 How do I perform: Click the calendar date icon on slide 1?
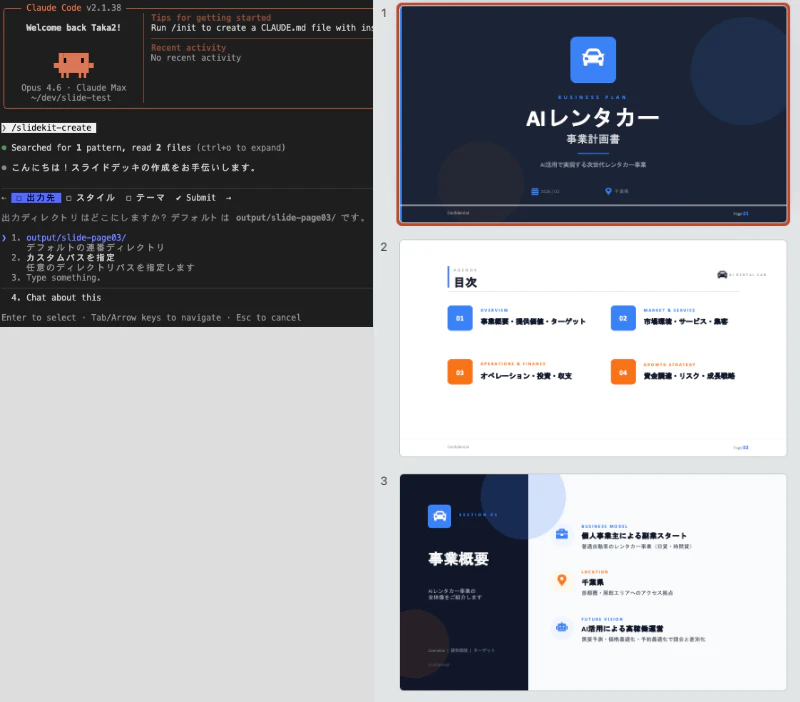point(535,191)
